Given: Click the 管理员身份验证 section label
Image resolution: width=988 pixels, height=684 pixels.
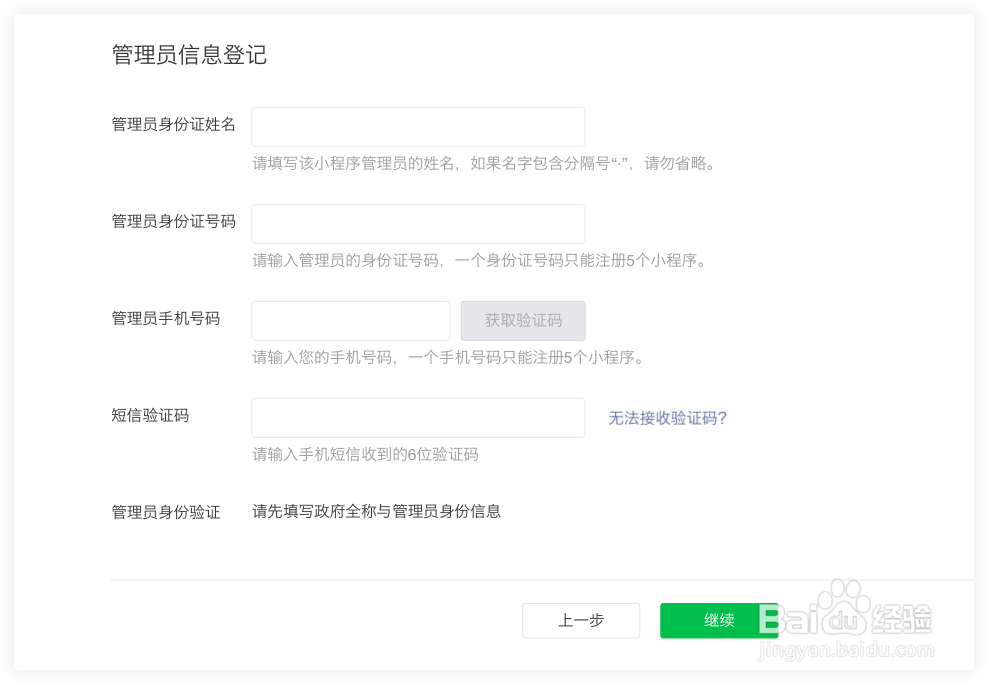Looking at the screenshot, I should coord(165,510).
